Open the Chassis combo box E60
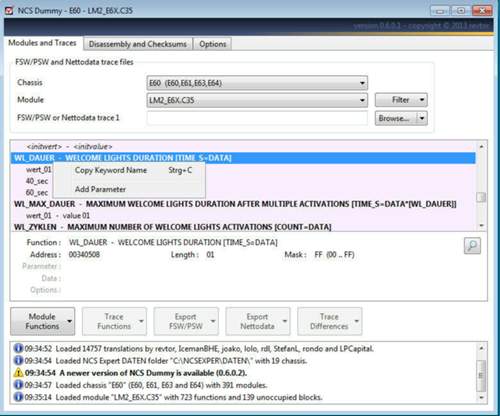500x416 pixels. (x=257, y=83)
